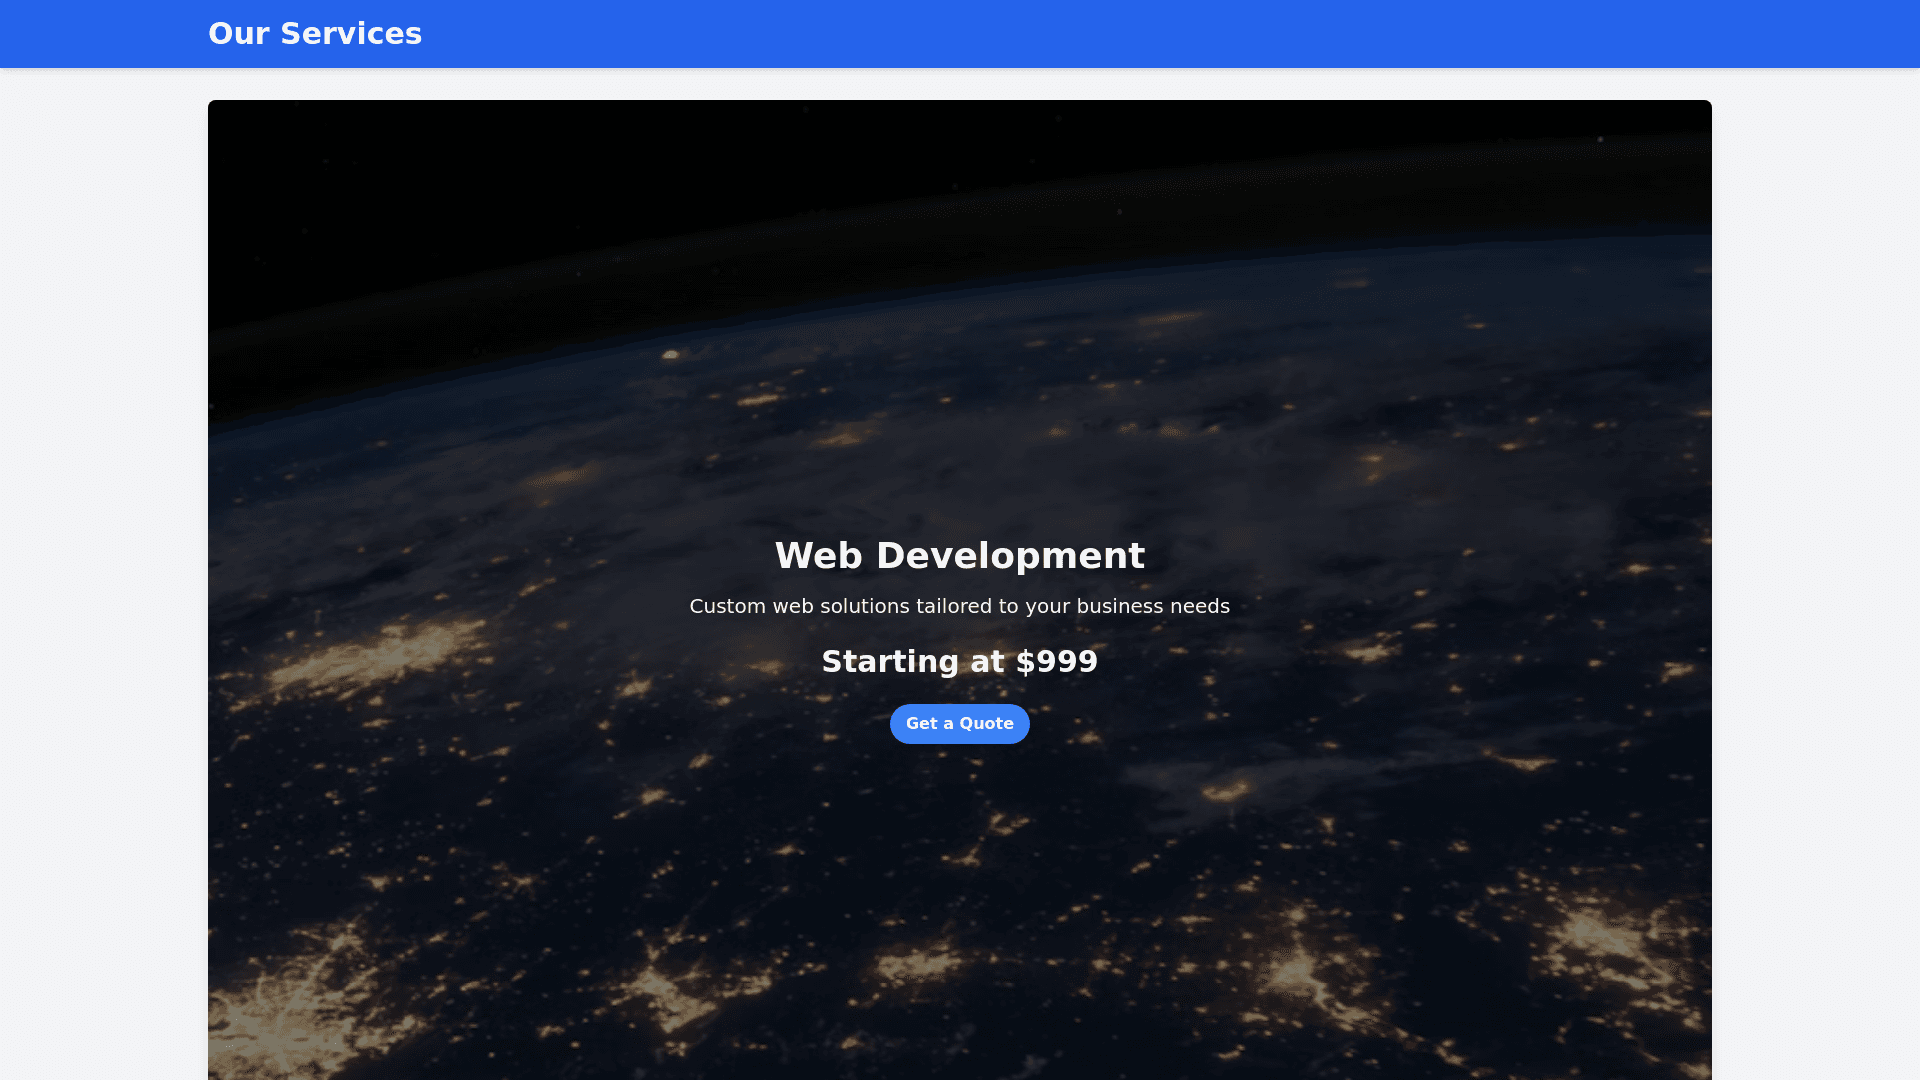Screen dimensions: 1920x1080
Task: Click the Custom web solutions description text
Action: (959, 606)
